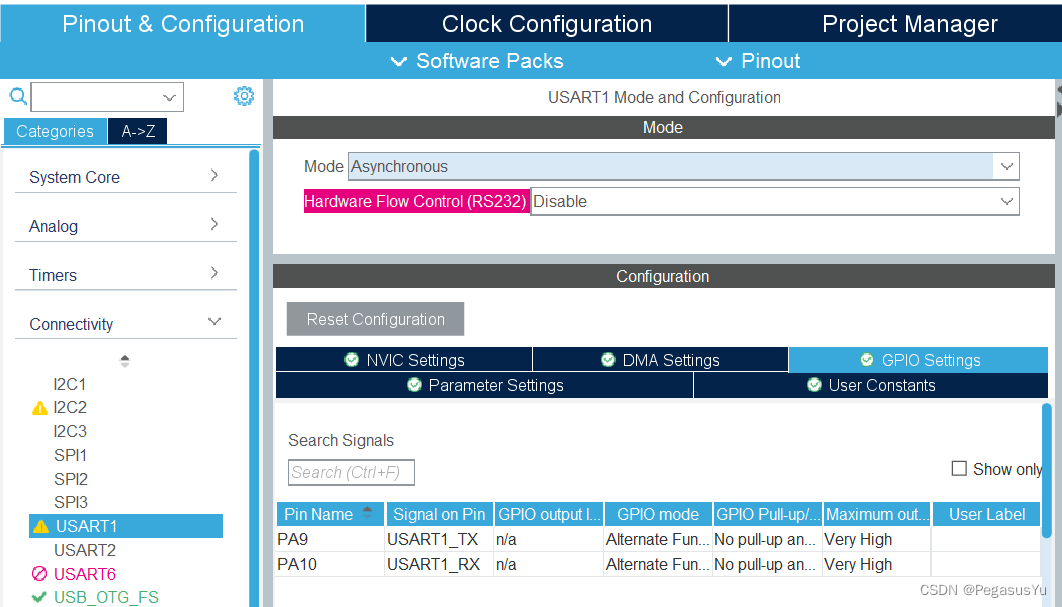This screenshot has width=1062, height=607.
Task: Click NVIC Settings green check icon
Action: pyautogui.click(x=352, y=360)
